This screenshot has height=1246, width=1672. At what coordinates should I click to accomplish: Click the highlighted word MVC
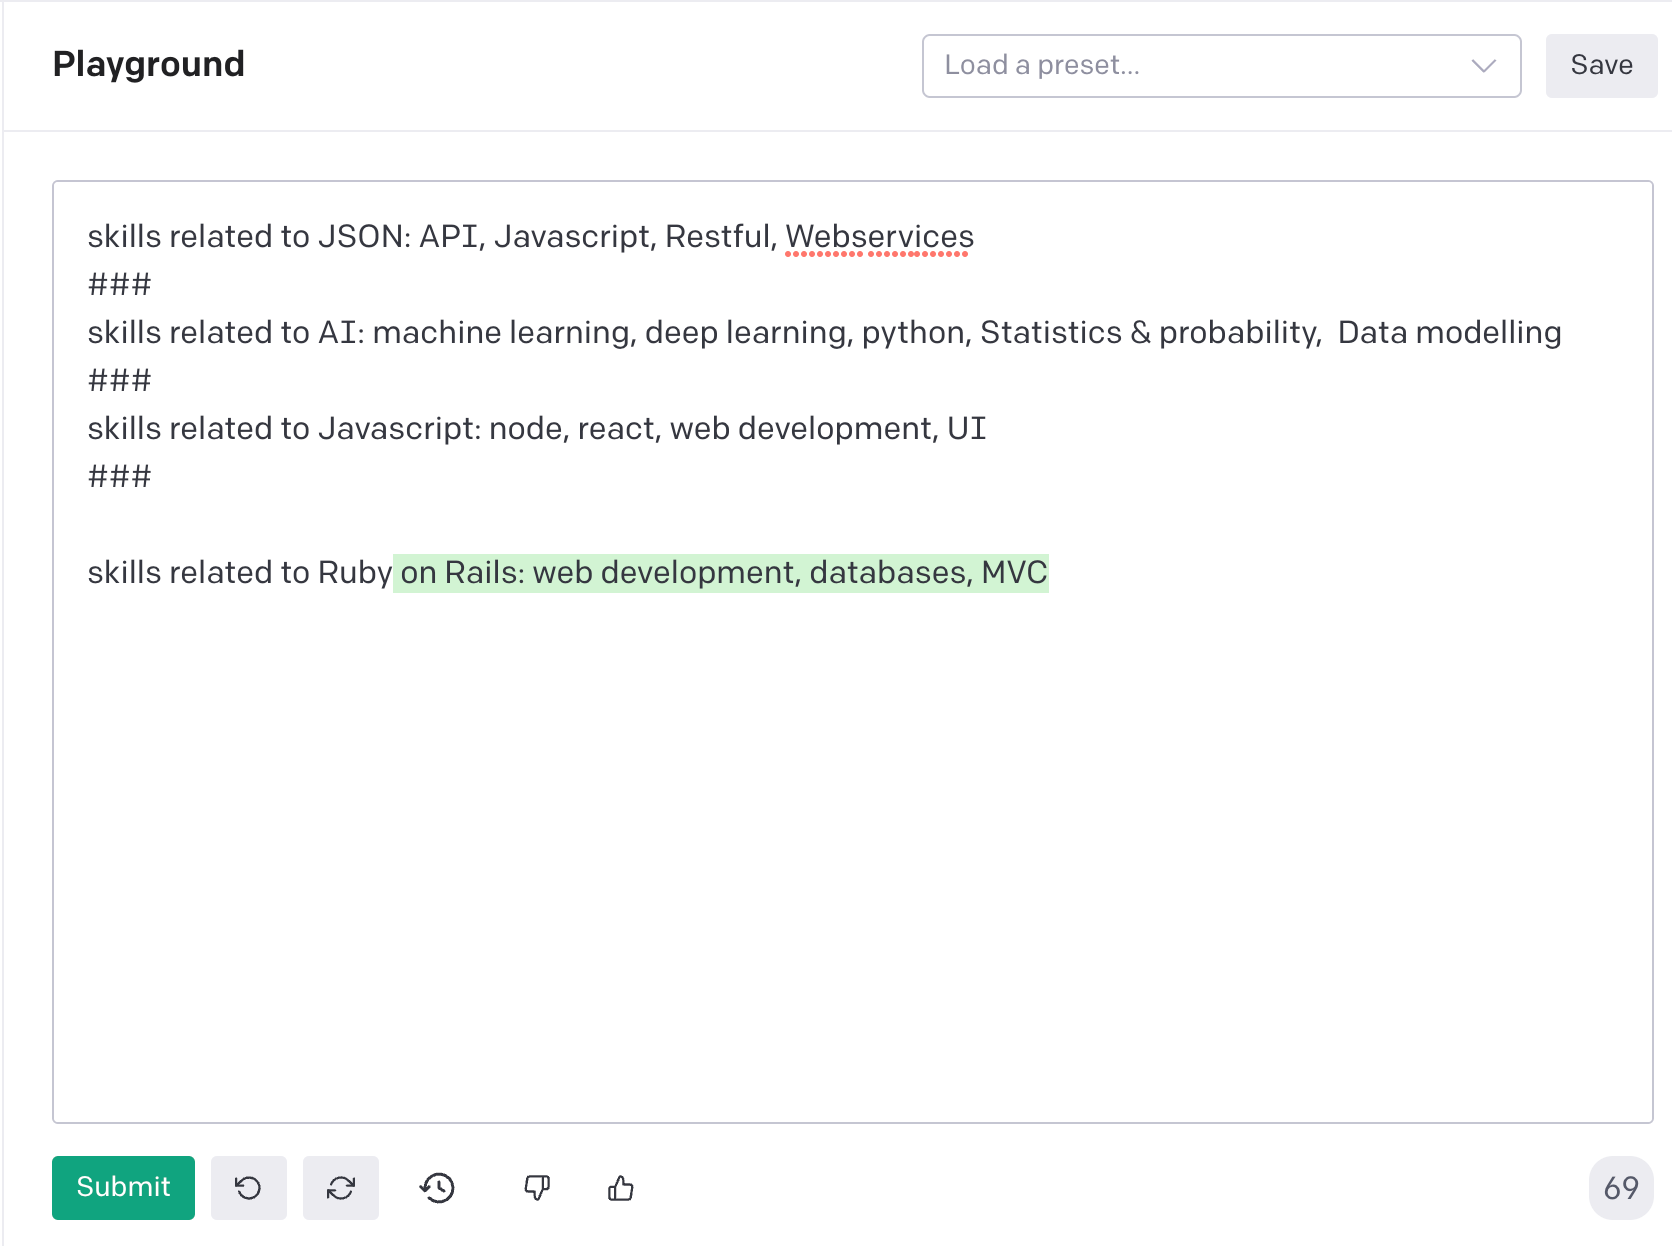pos(1014,573)
